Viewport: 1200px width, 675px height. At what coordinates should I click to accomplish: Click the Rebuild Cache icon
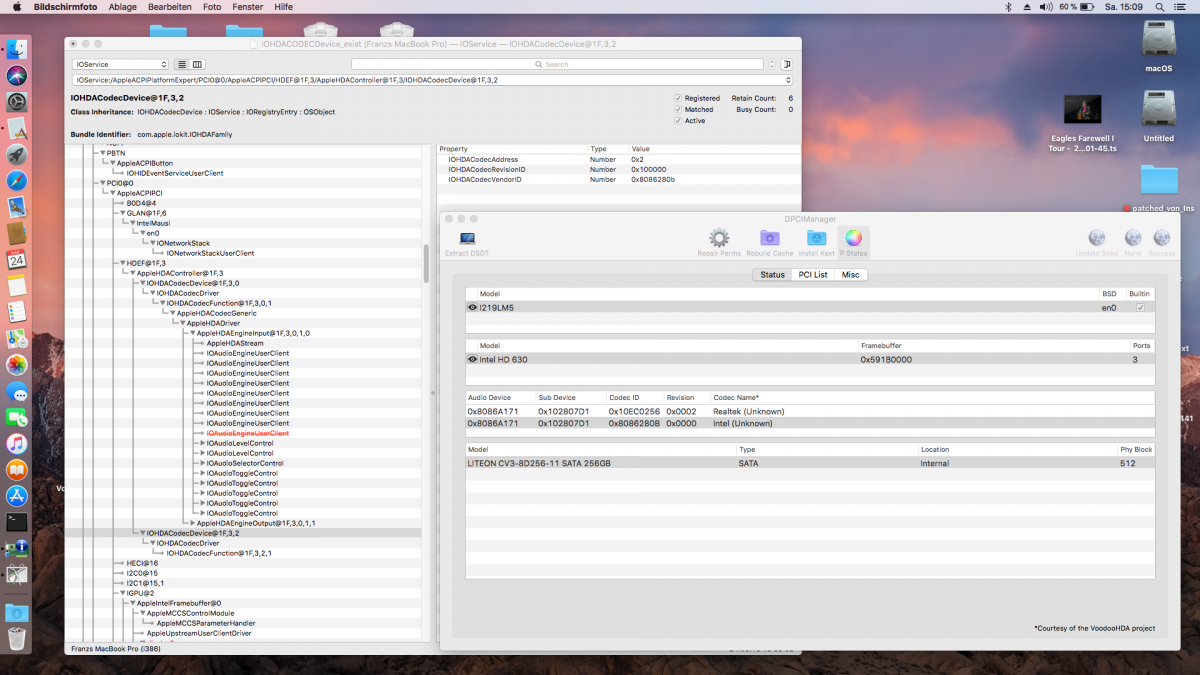point(769,240)
